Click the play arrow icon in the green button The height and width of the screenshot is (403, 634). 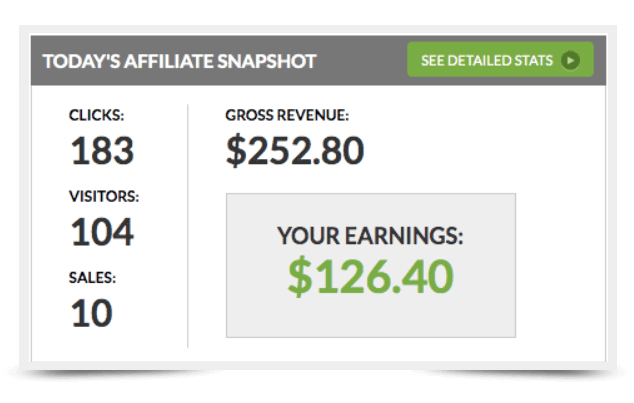[x=571, y=61]
